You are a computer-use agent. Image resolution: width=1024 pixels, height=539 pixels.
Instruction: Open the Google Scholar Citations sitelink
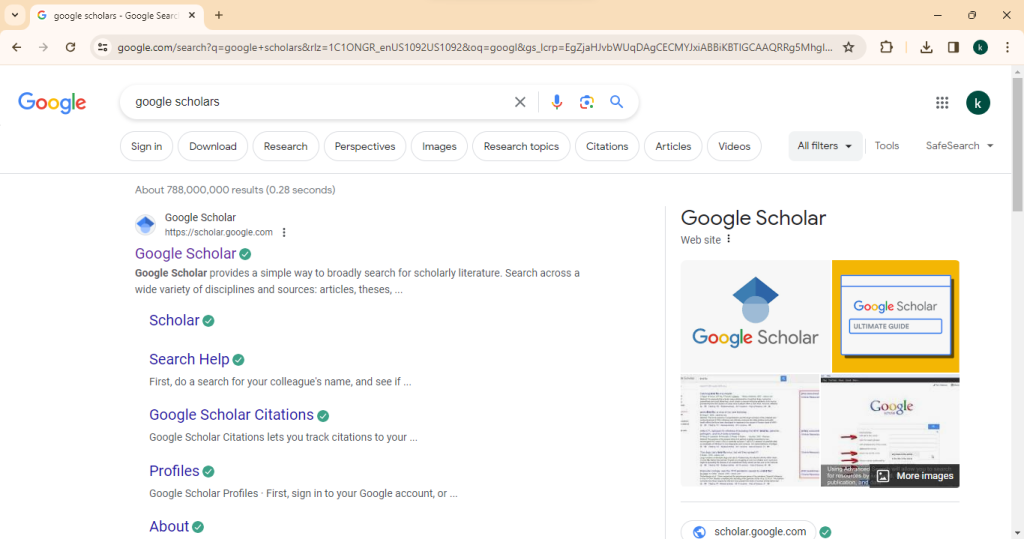tap(231, 415)
